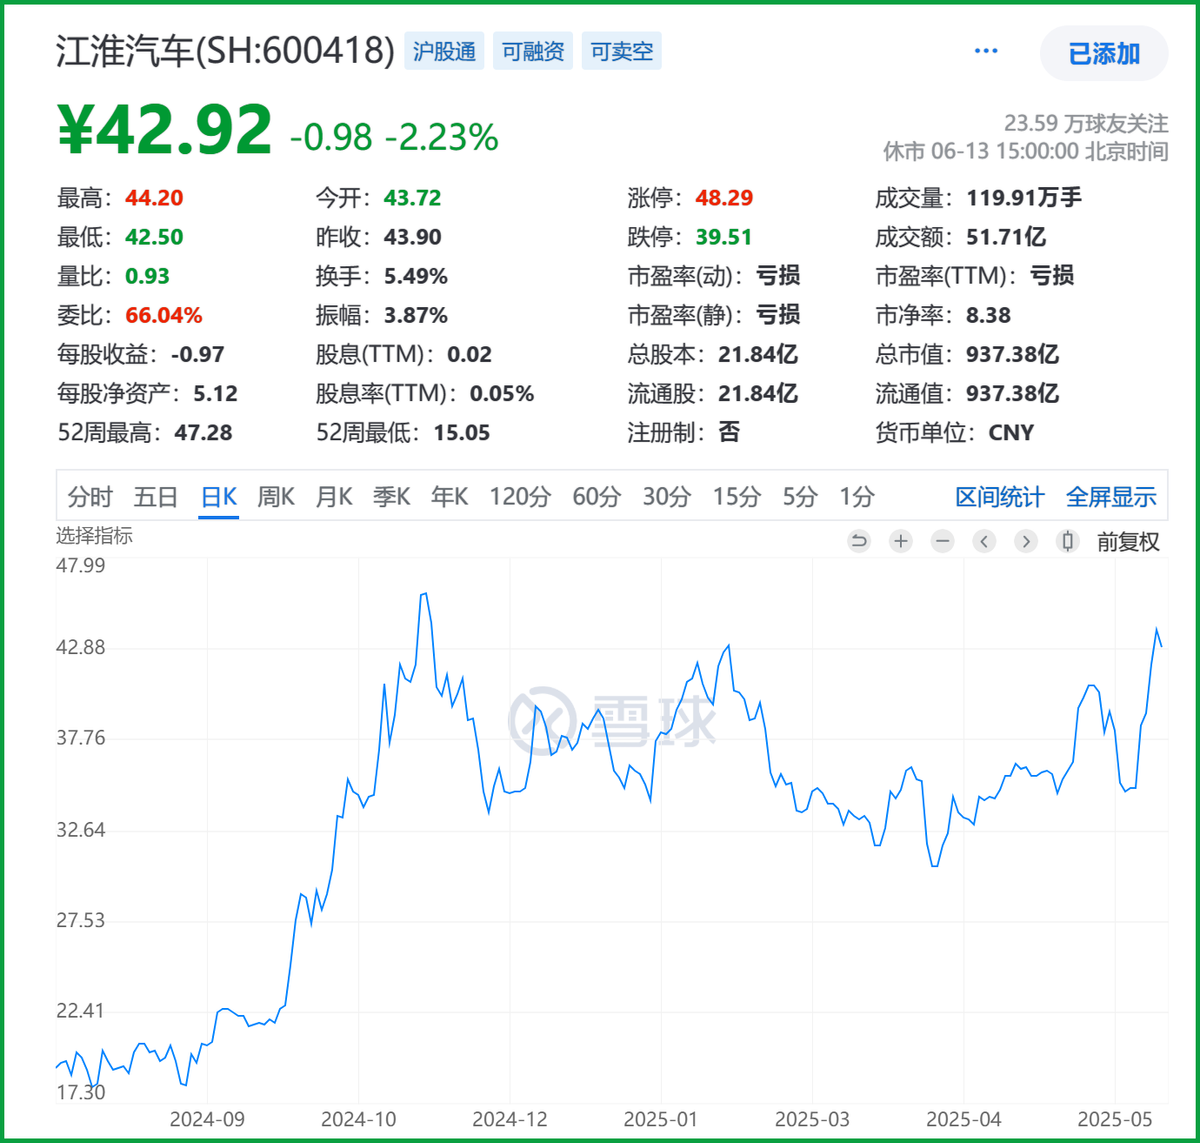This screenshot has width=1200, height=1143.
Task: Click the undo/reset chart icon
Action: (x=859, y=541)
